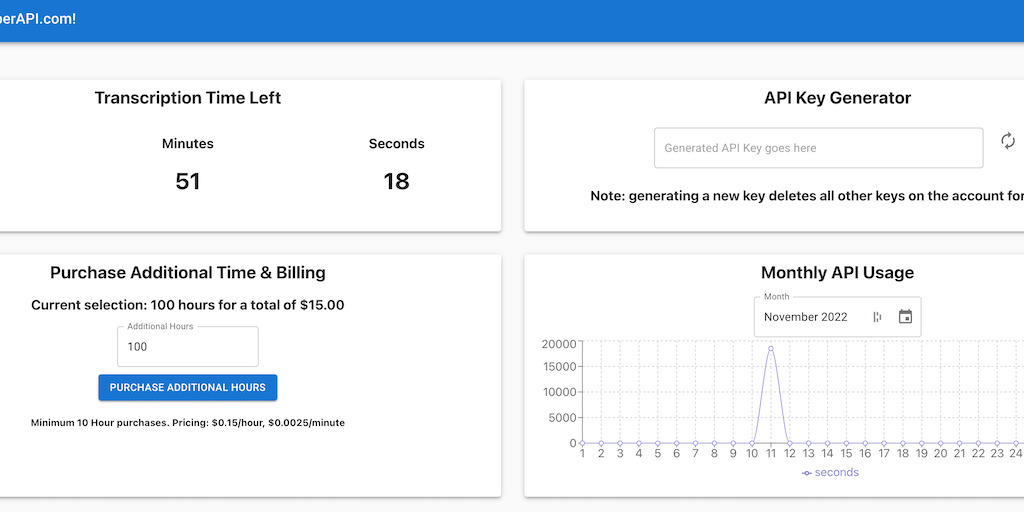1024x512 pixels.
Task: Click the peak data point on day 11
Action: pyautogui.click(x=771, y=349)
